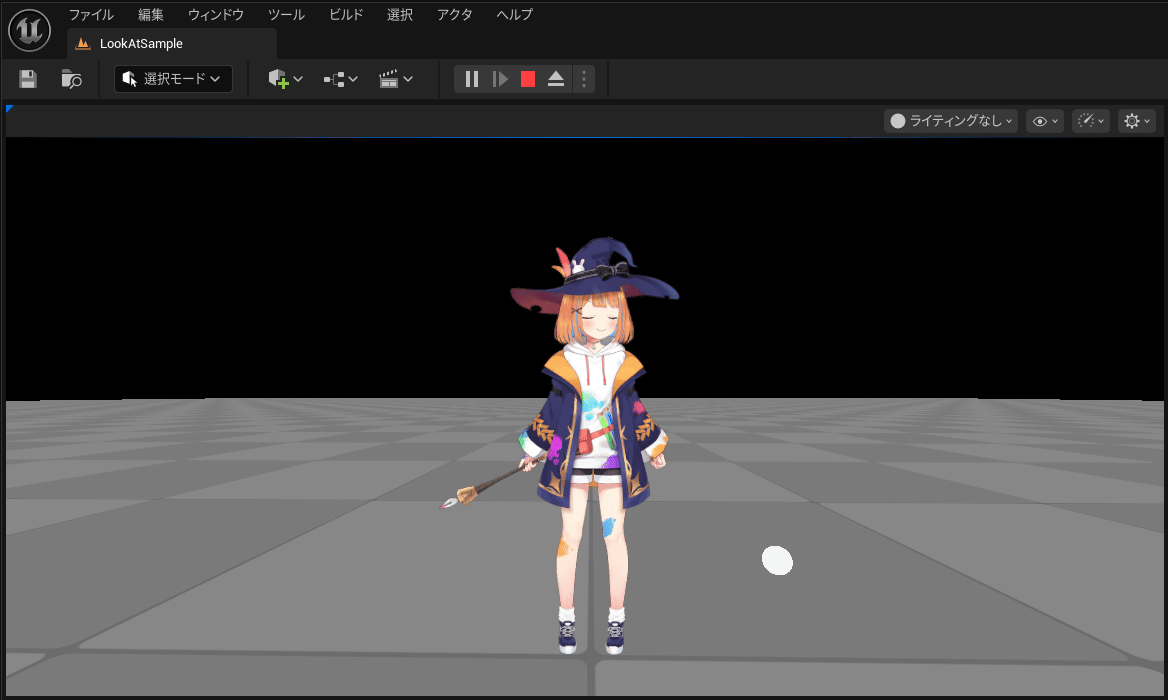
Task: Click the Unreal Engine logo icon
Action: click(29, 31)
